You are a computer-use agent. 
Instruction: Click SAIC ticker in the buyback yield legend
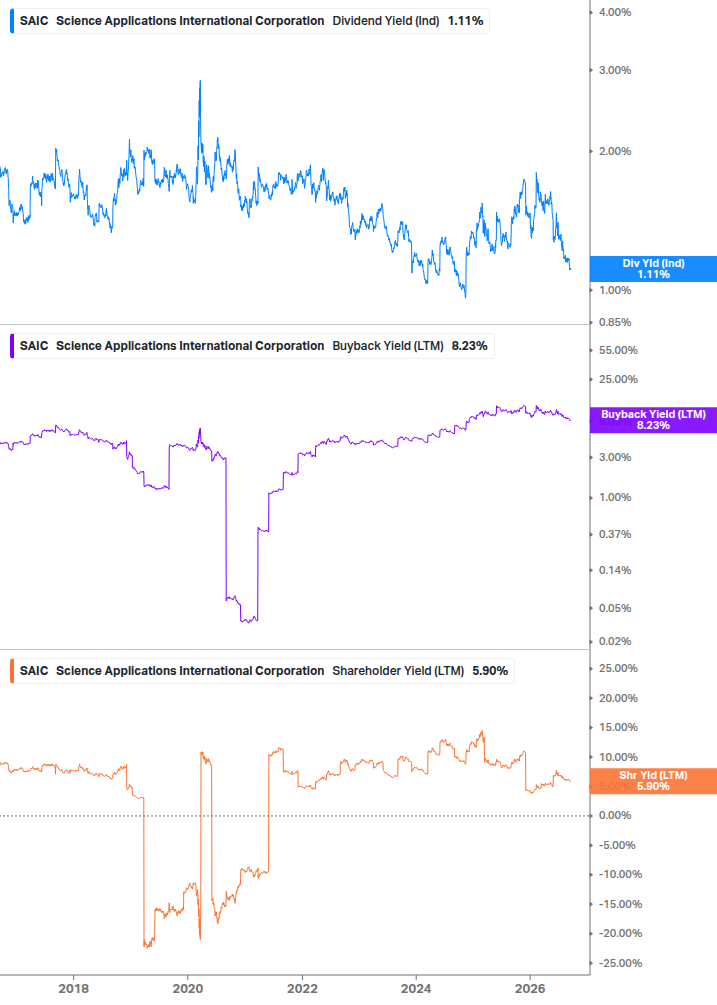click(34, 346)
